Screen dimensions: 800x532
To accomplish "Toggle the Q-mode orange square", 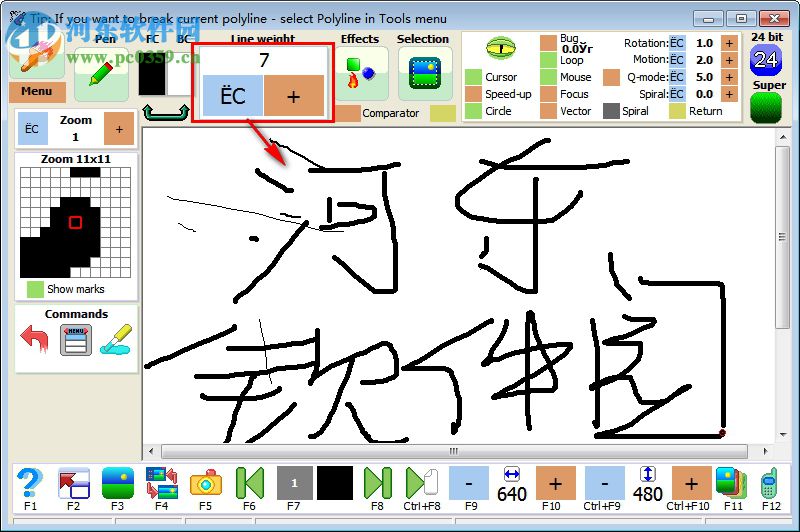I will (611, 77).
